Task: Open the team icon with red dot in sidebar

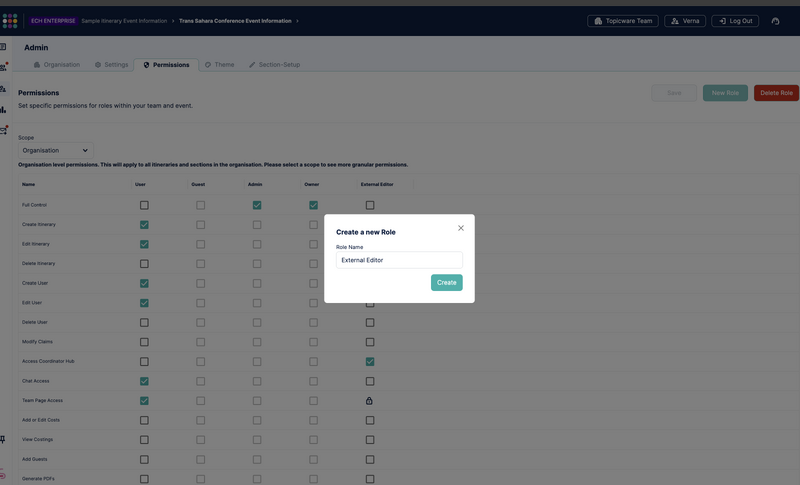Action: [x=4, y=67]
